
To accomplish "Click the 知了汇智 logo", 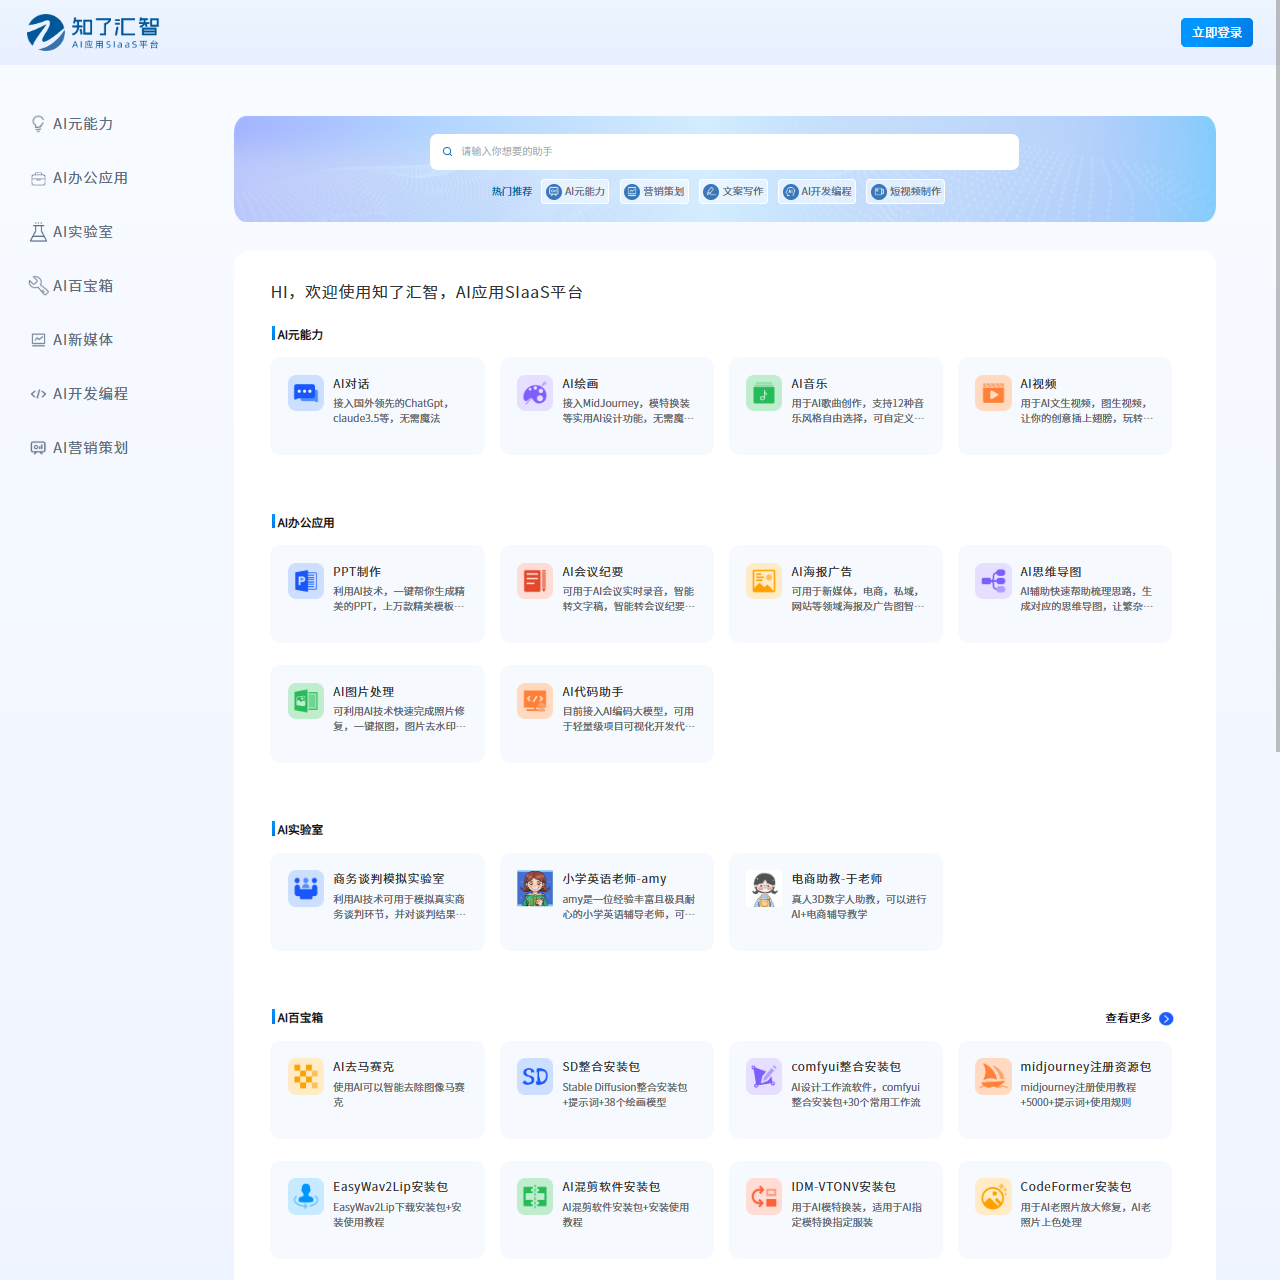I will pyautogui.click(x=93, y=32).
